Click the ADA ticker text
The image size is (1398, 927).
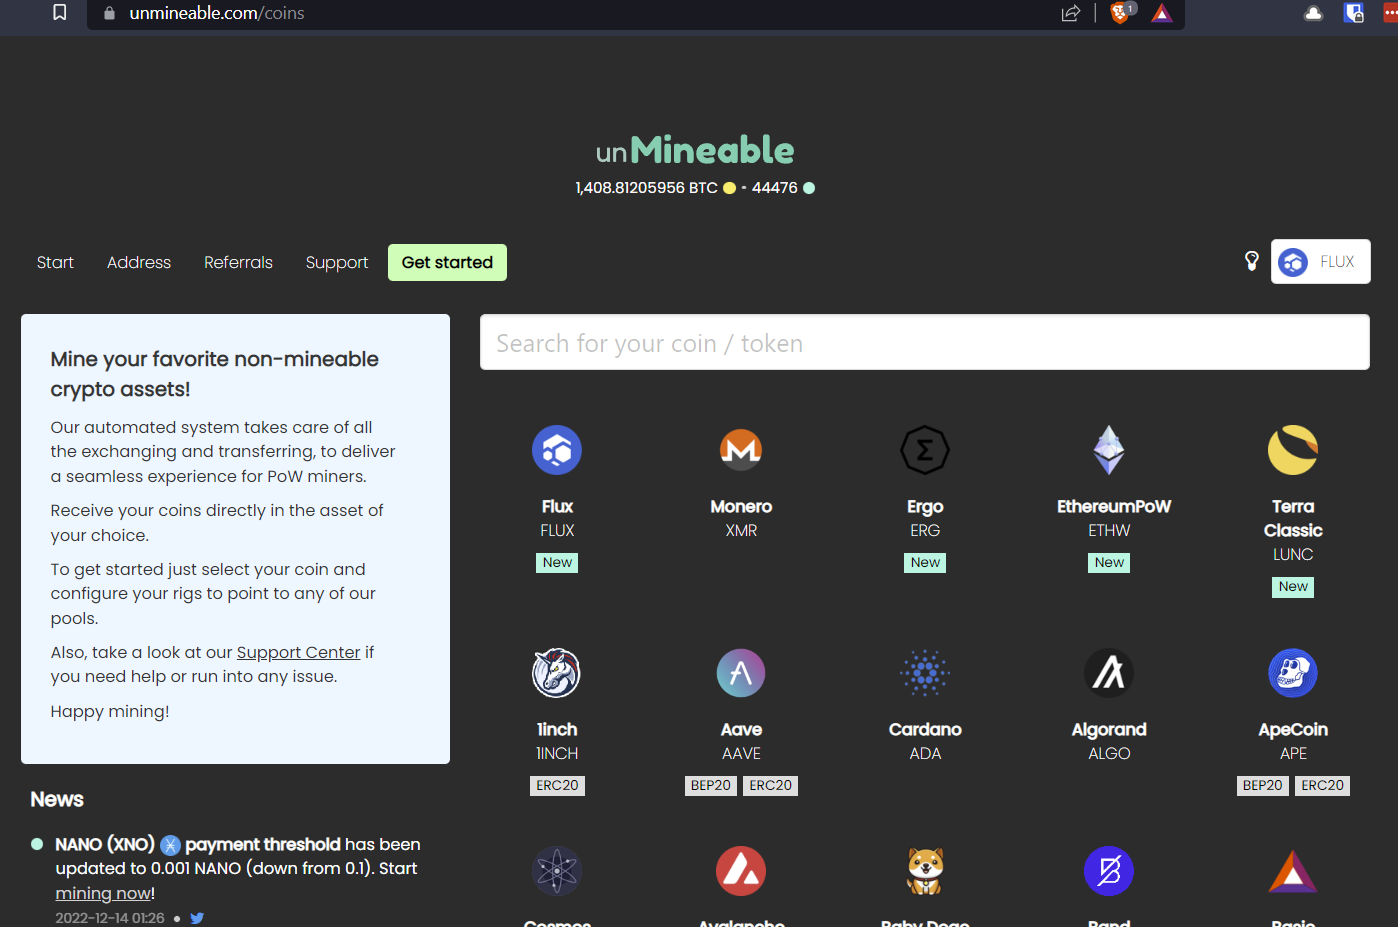pos(925,754)
